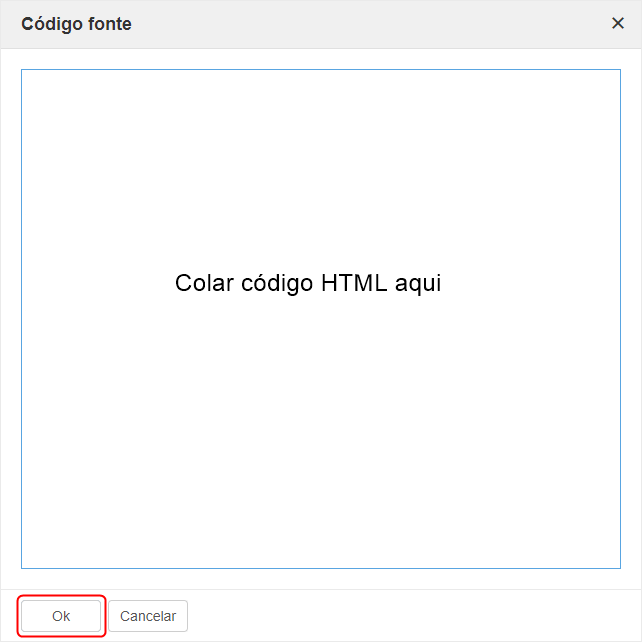Click the upper area of the source editor
The width and height of the screenshot is (642, 642).
pyautogui.click(x=321, y=143)
